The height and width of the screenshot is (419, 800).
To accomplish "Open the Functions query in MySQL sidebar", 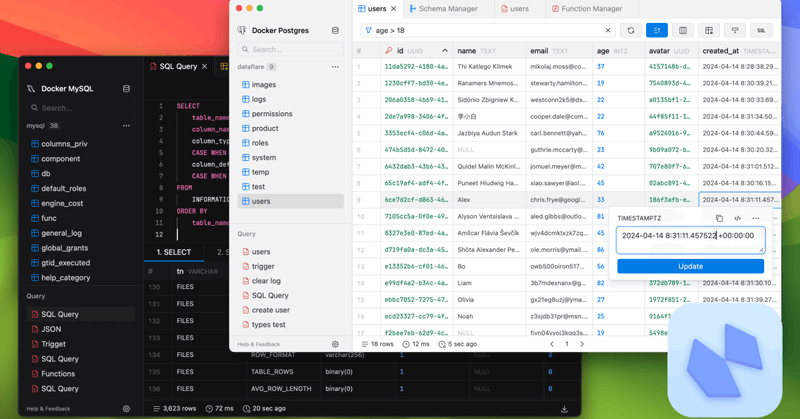I will pos(81,374).
